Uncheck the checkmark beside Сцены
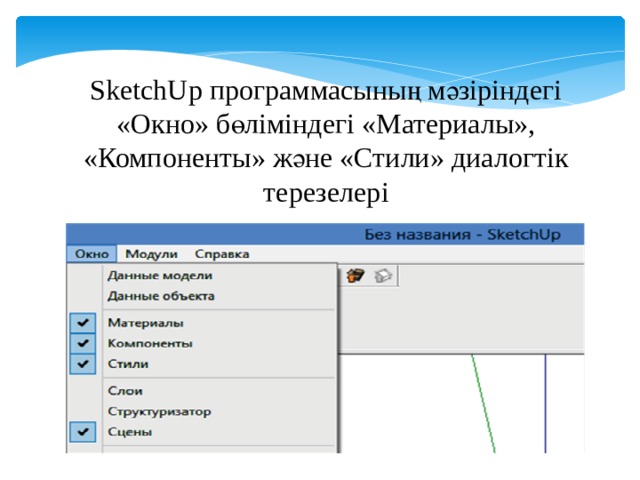Screen dimensions: 640x480 tap(83, 432)
